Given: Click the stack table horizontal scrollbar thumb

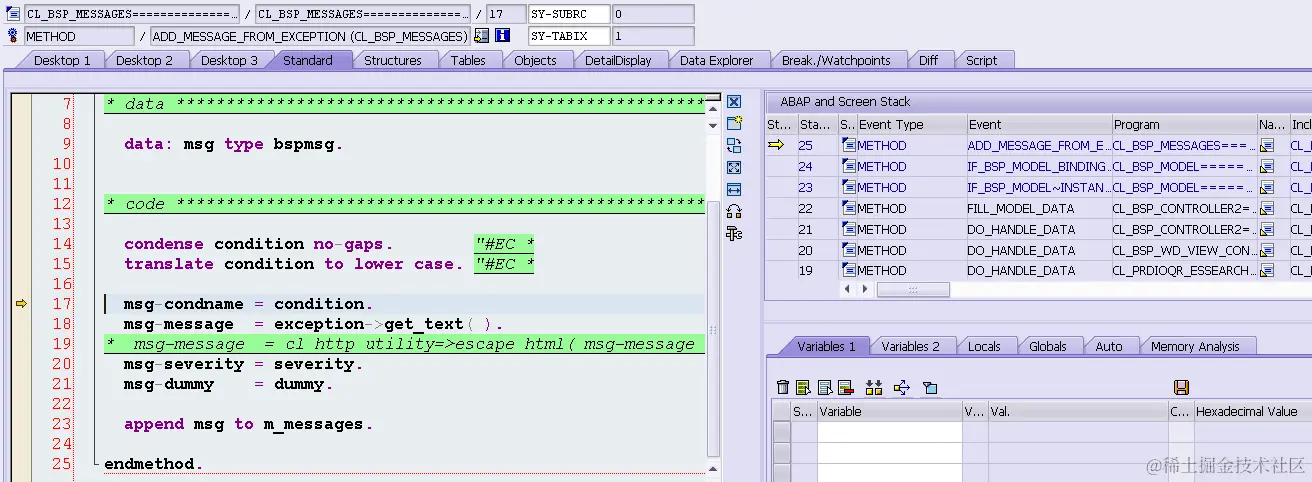Looking at the screenshot, I should [x=913, y=289].
